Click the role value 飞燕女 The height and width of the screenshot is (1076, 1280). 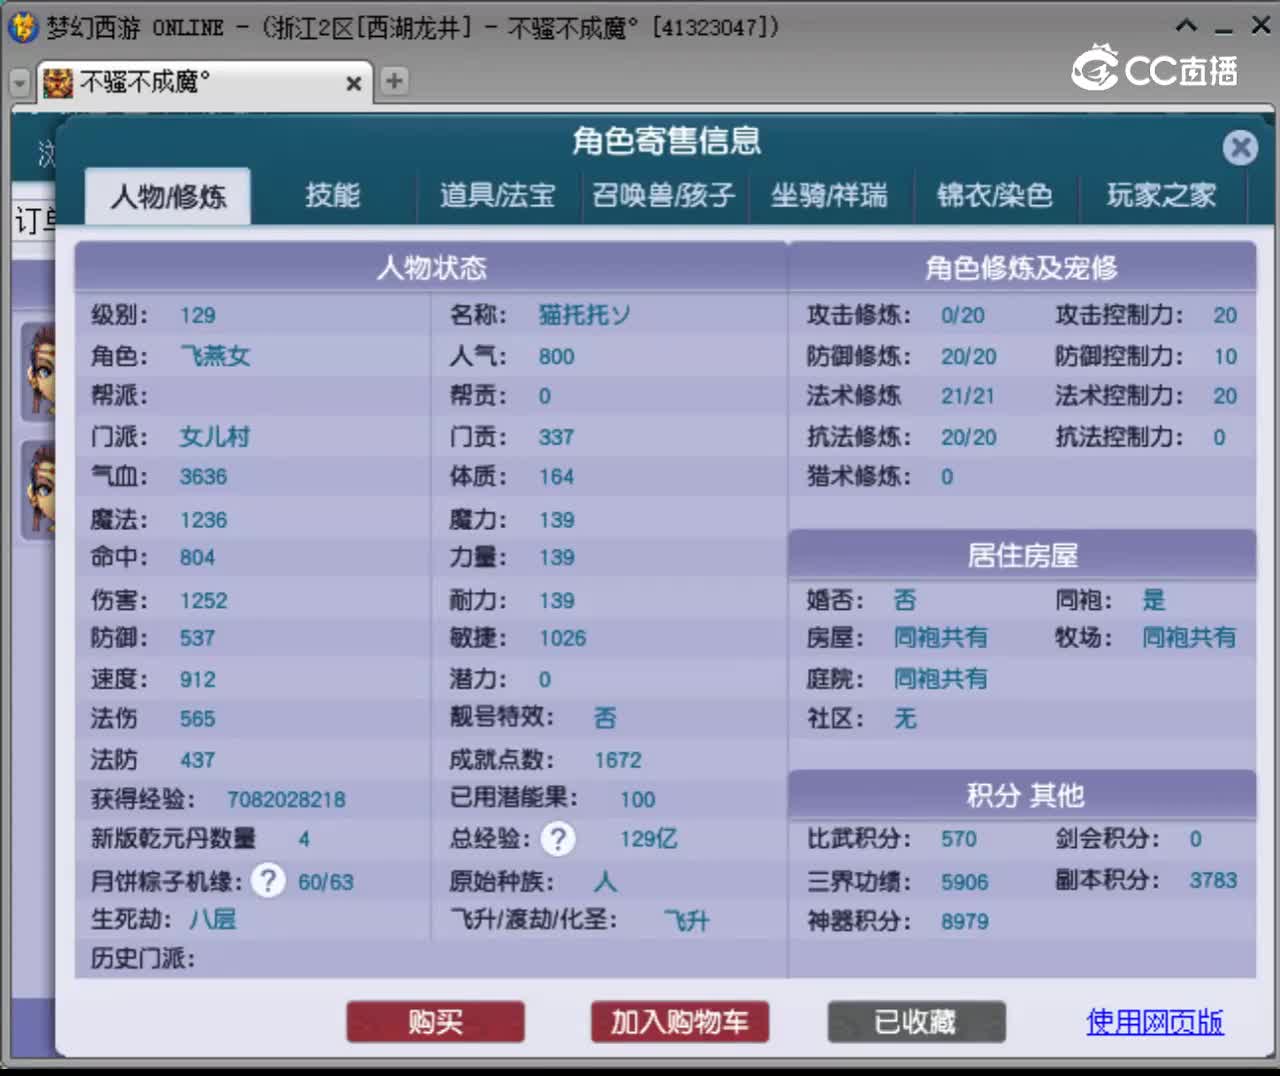point(215,356)
